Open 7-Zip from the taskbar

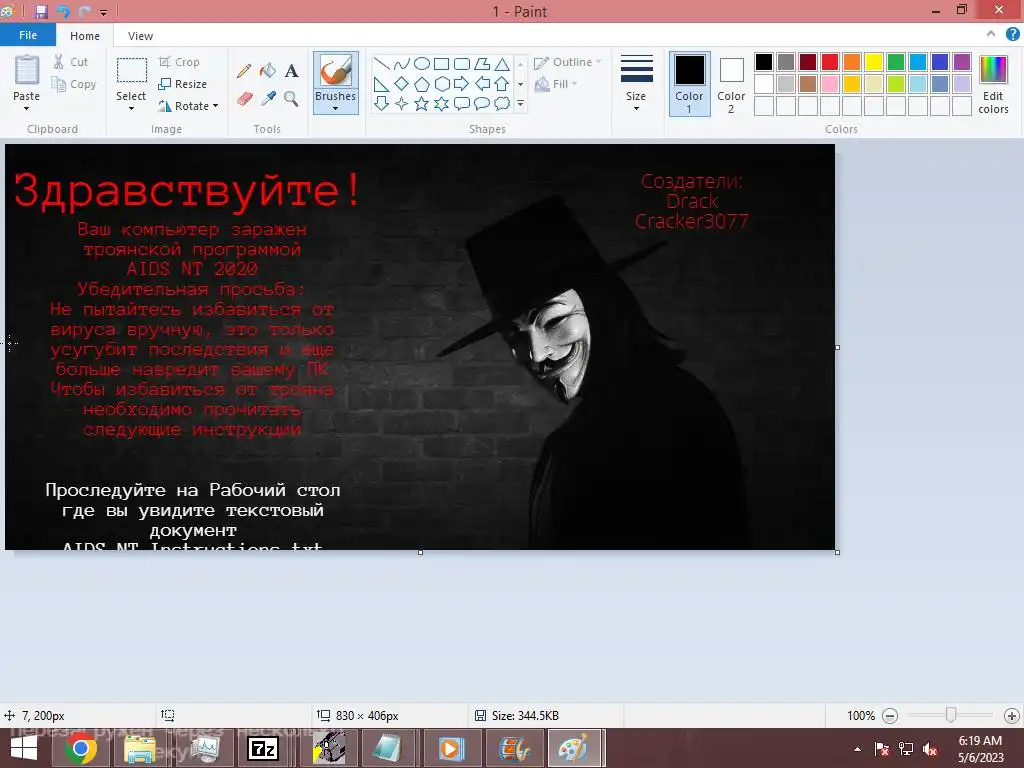[264, 748]
